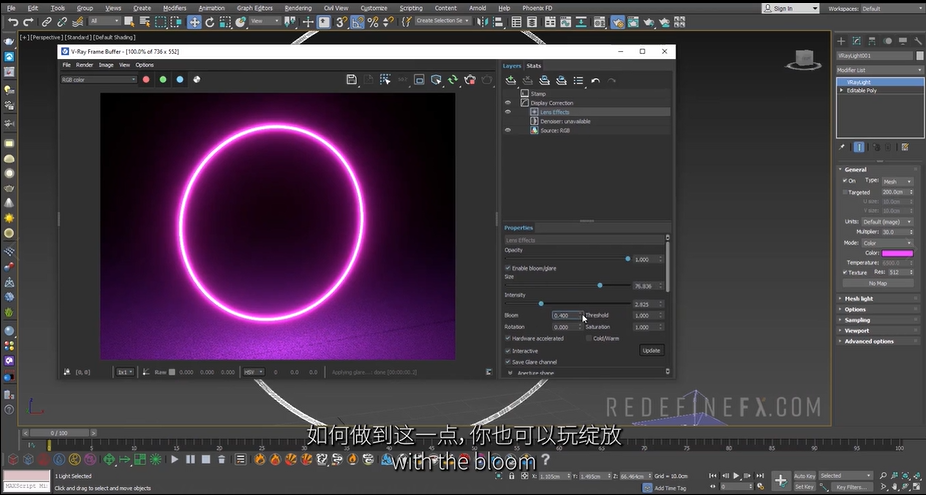Save image icon in V-Ray Frame Buffer
This screenshot has width=926, height=495.
tap(351, 80)
